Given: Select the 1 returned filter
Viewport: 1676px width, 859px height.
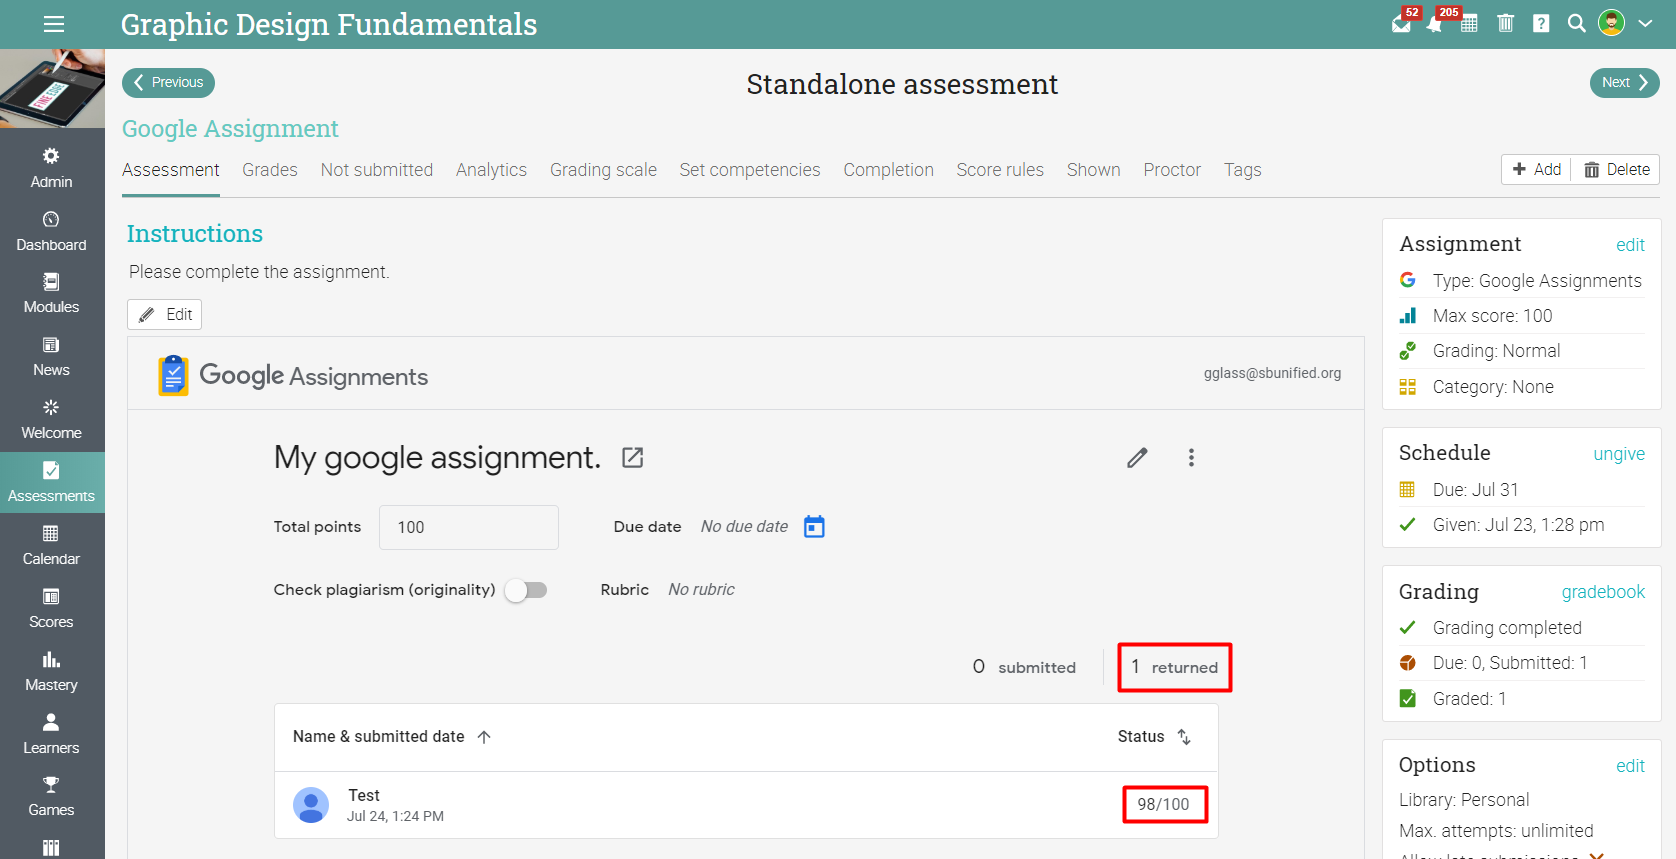Looking at the screenshot, I should pyautogui.click(x=1175, y=667).
